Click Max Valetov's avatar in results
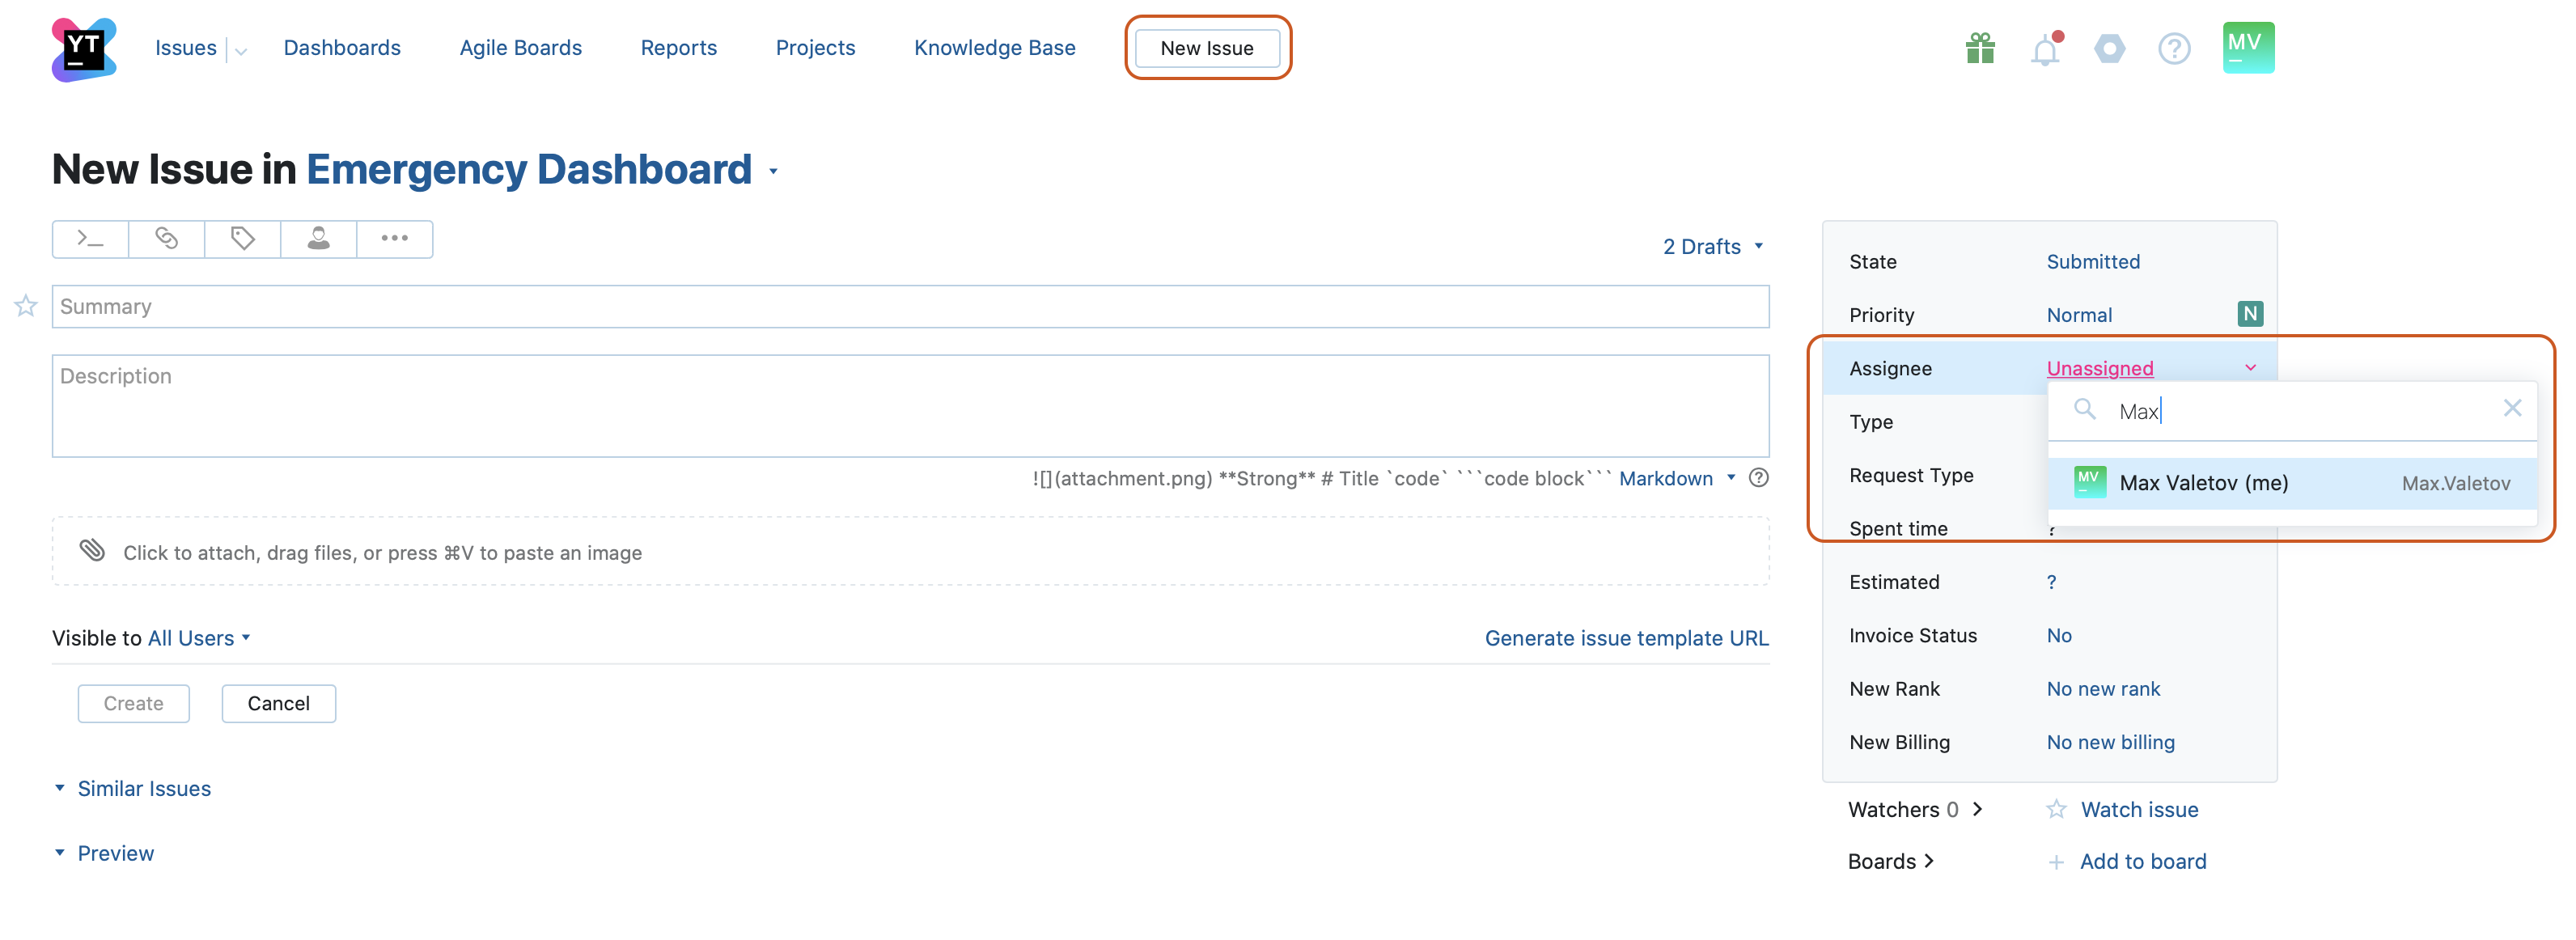This screenshot has height=940, width=2576. [2090, 482]
